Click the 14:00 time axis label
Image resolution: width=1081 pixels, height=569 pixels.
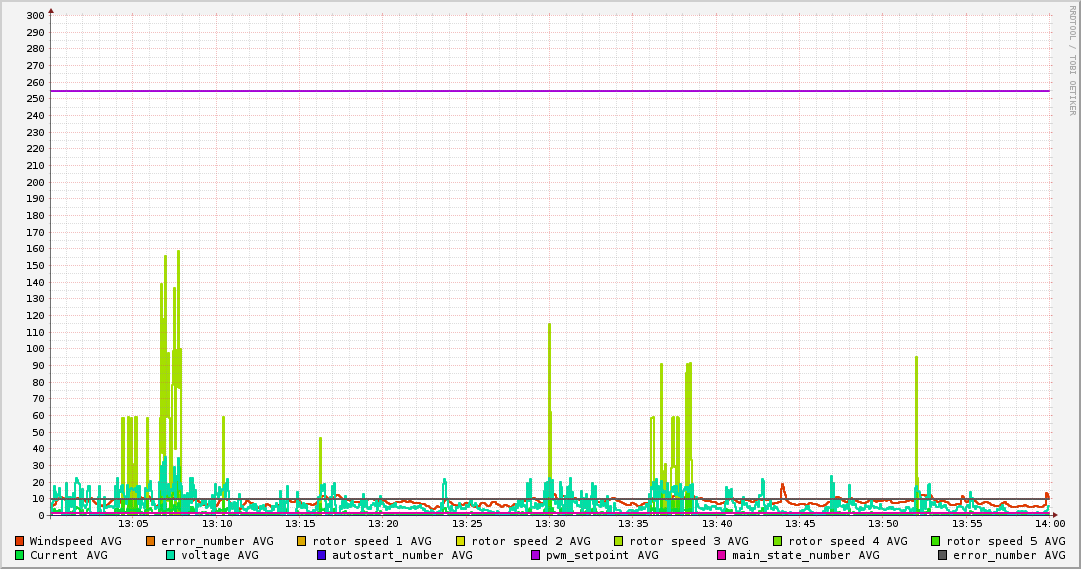[x=1049, y=523]
